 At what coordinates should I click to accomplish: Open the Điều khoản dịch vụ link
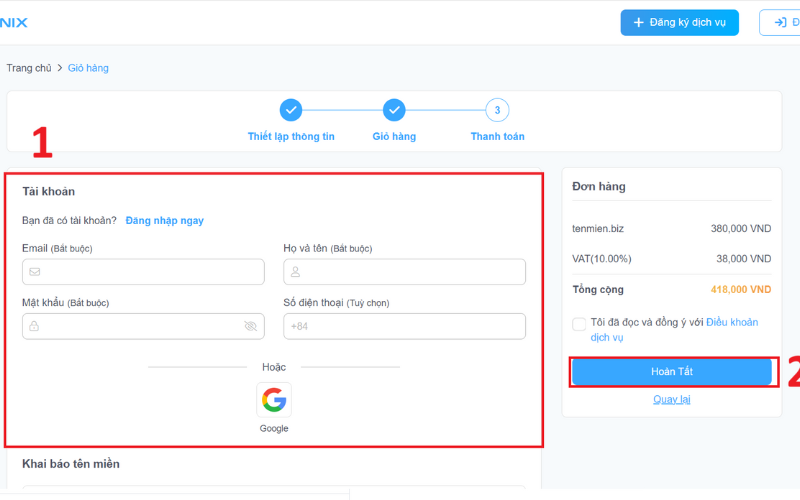[731, 322]
